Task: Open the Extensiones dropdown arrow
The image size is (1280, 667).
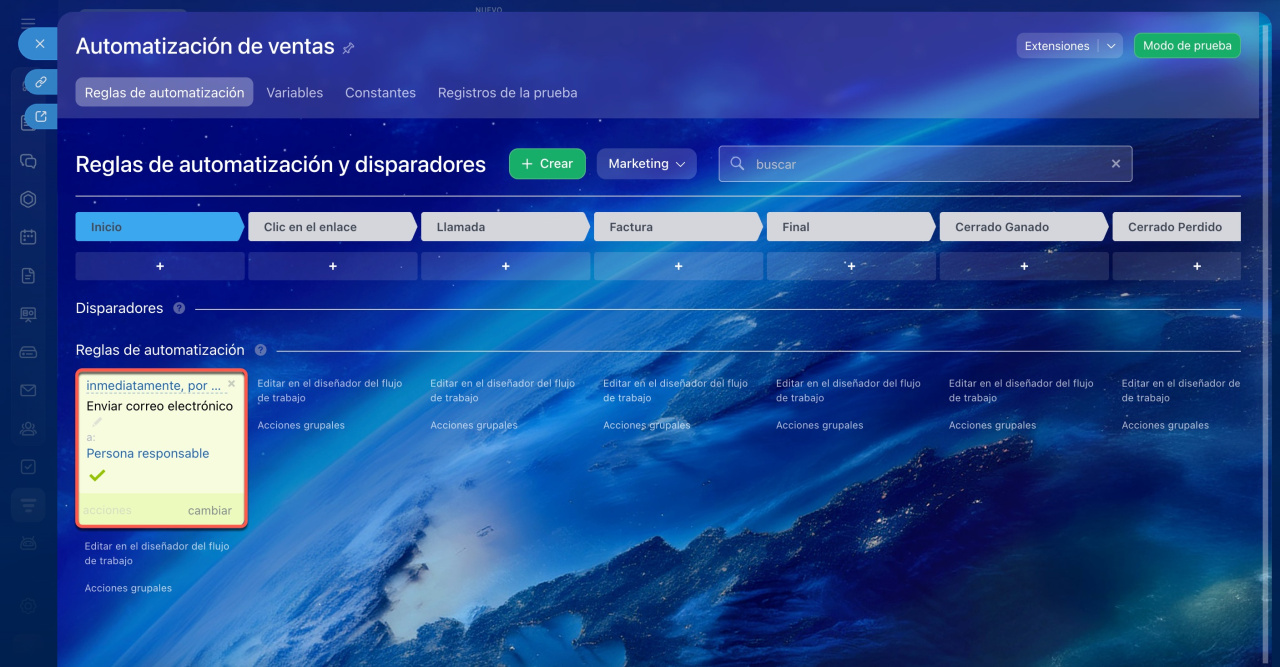Action: click(1111, 46)
